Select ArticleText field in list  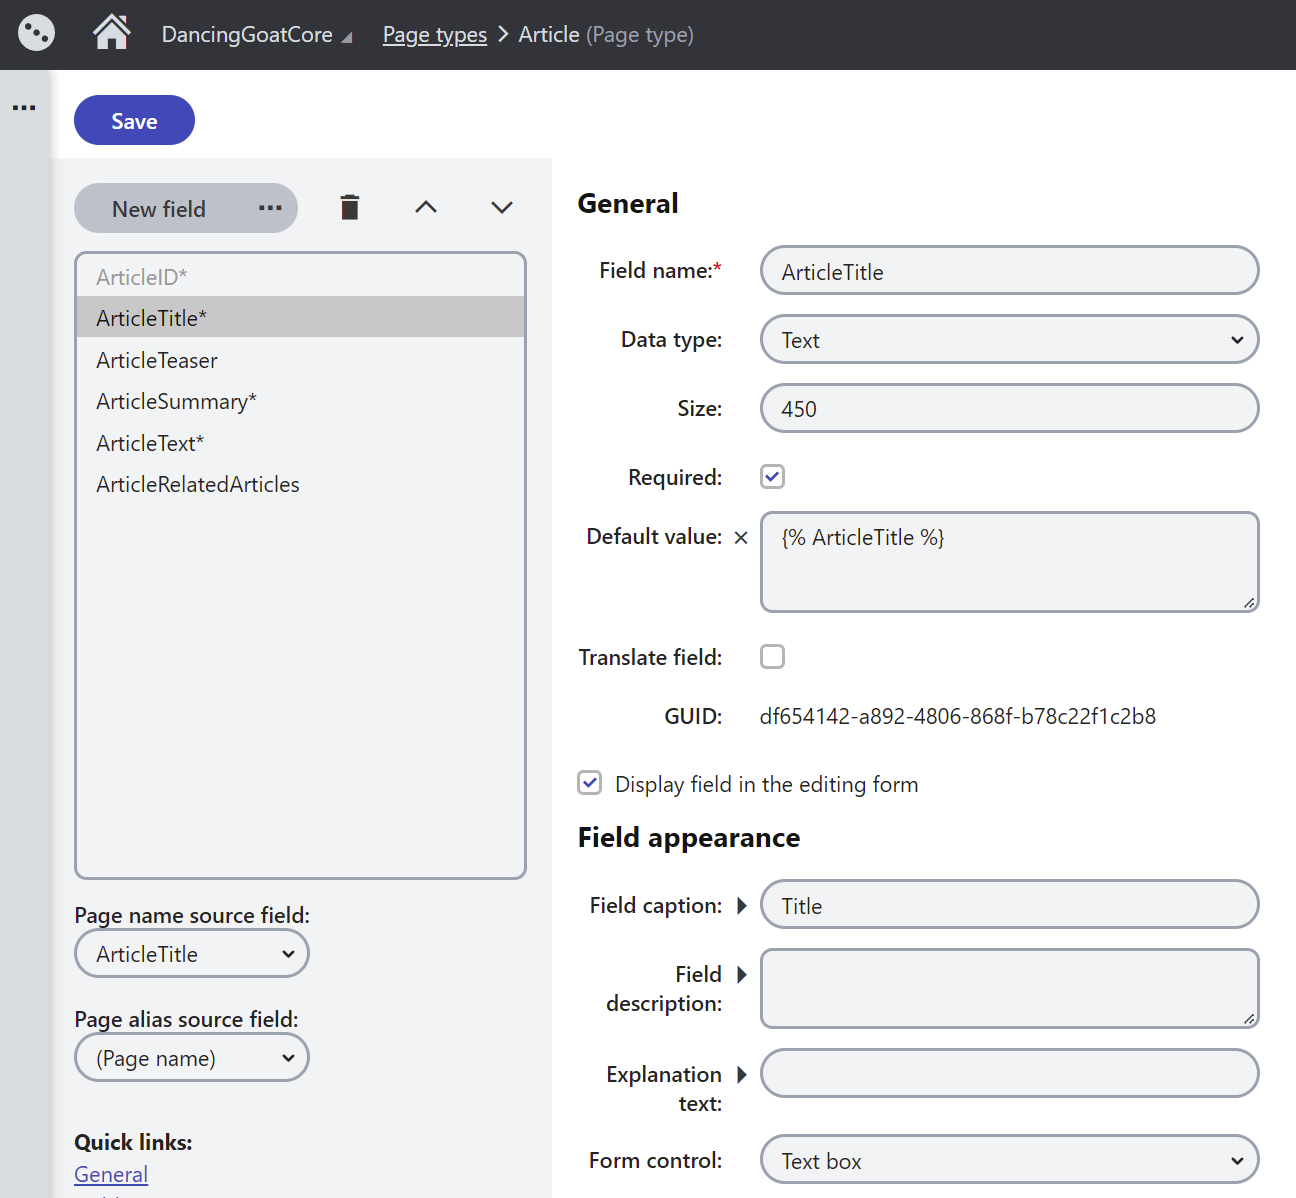tap(300, 443)
